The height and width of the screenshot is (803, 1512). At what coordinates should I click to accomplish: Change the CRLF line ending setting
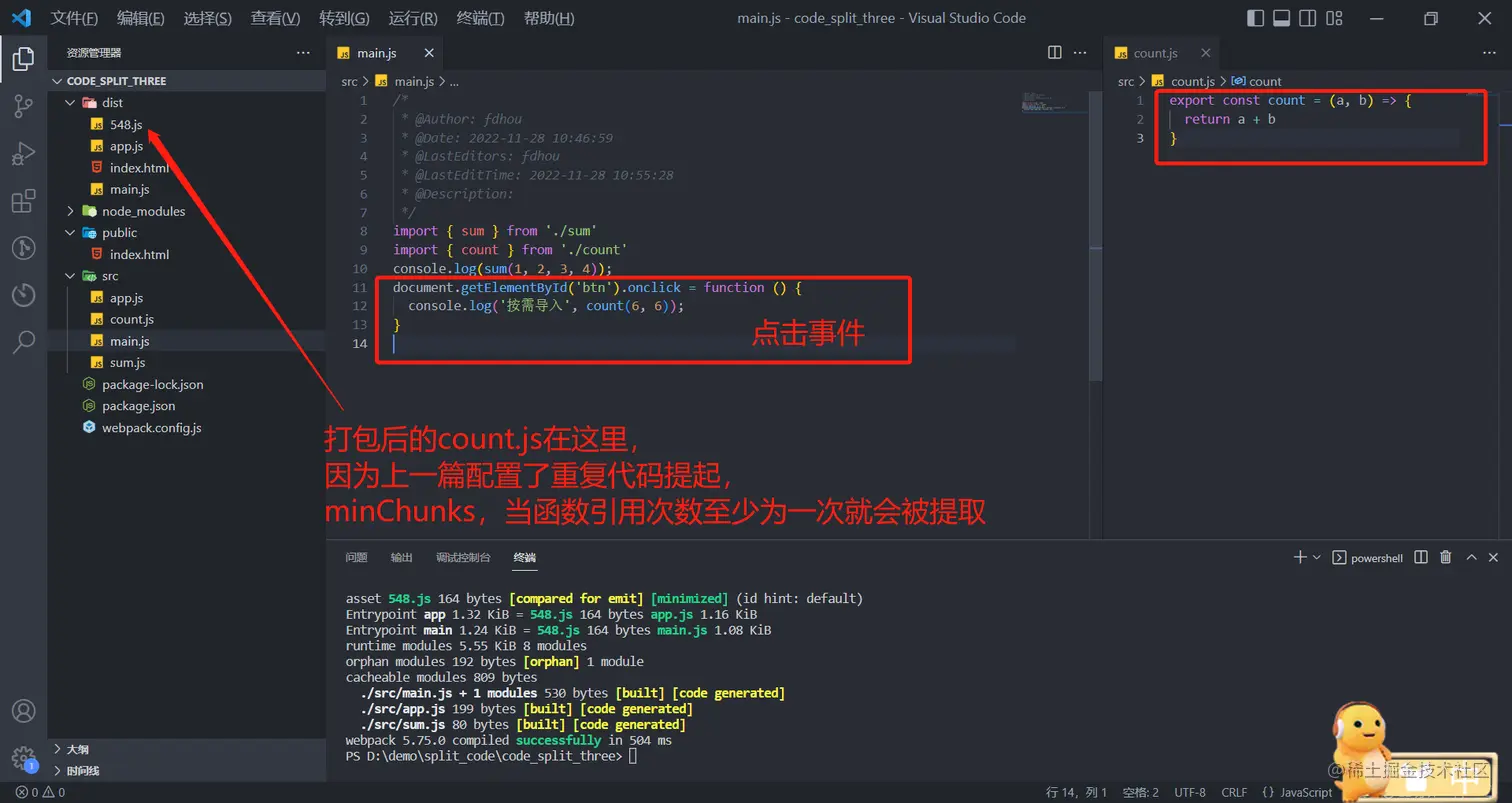(x=1234, y=793)
